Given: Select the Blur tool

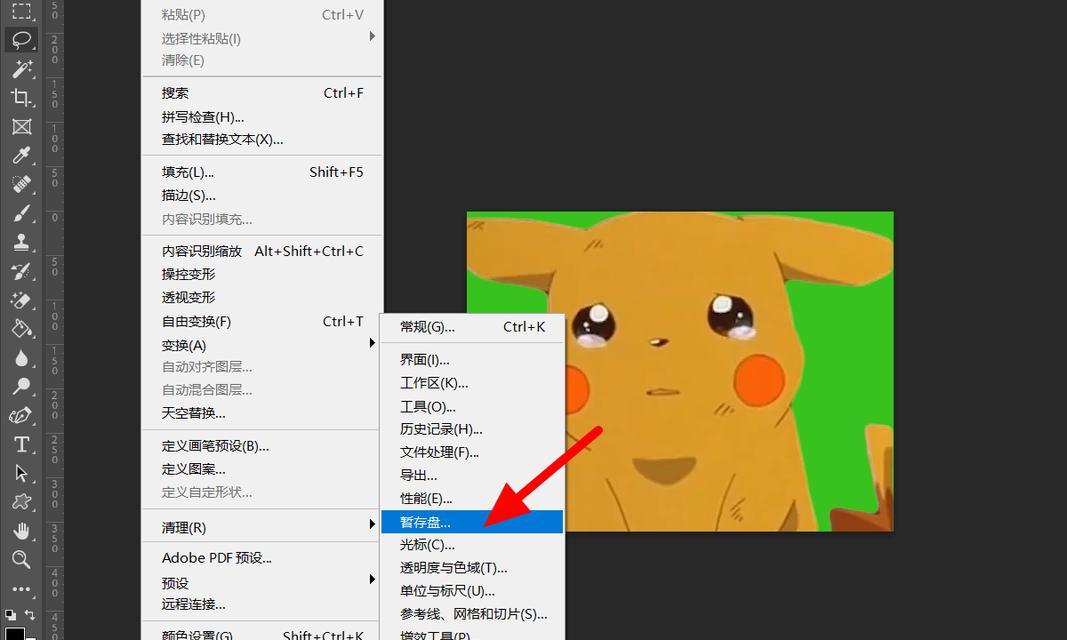Looking at the screenshot, I should pos(21,358).
